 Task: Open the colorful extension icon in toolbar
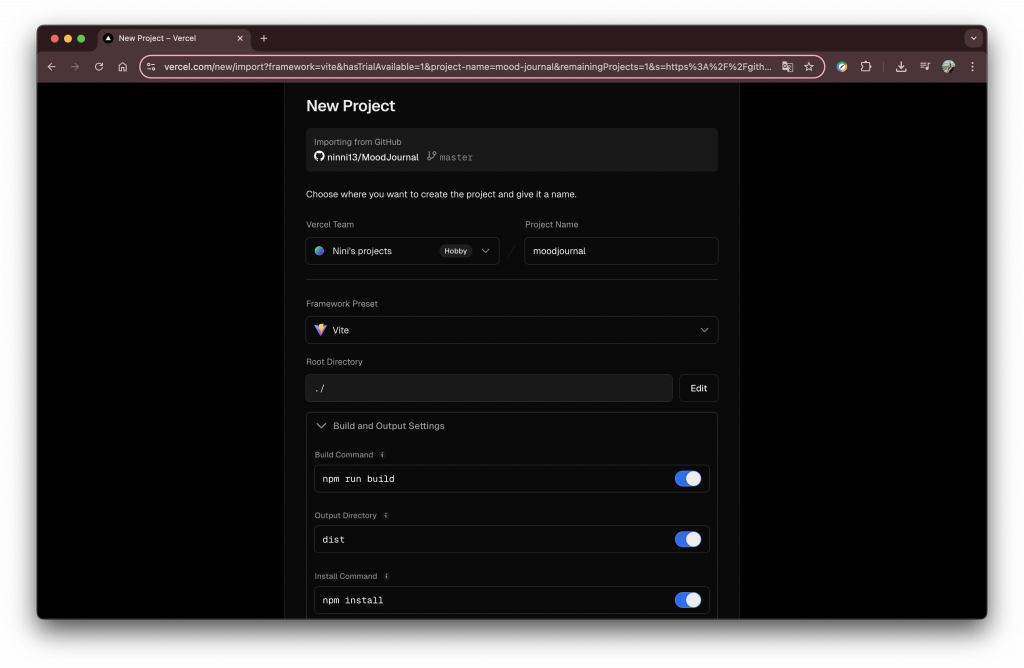[842, 67]
